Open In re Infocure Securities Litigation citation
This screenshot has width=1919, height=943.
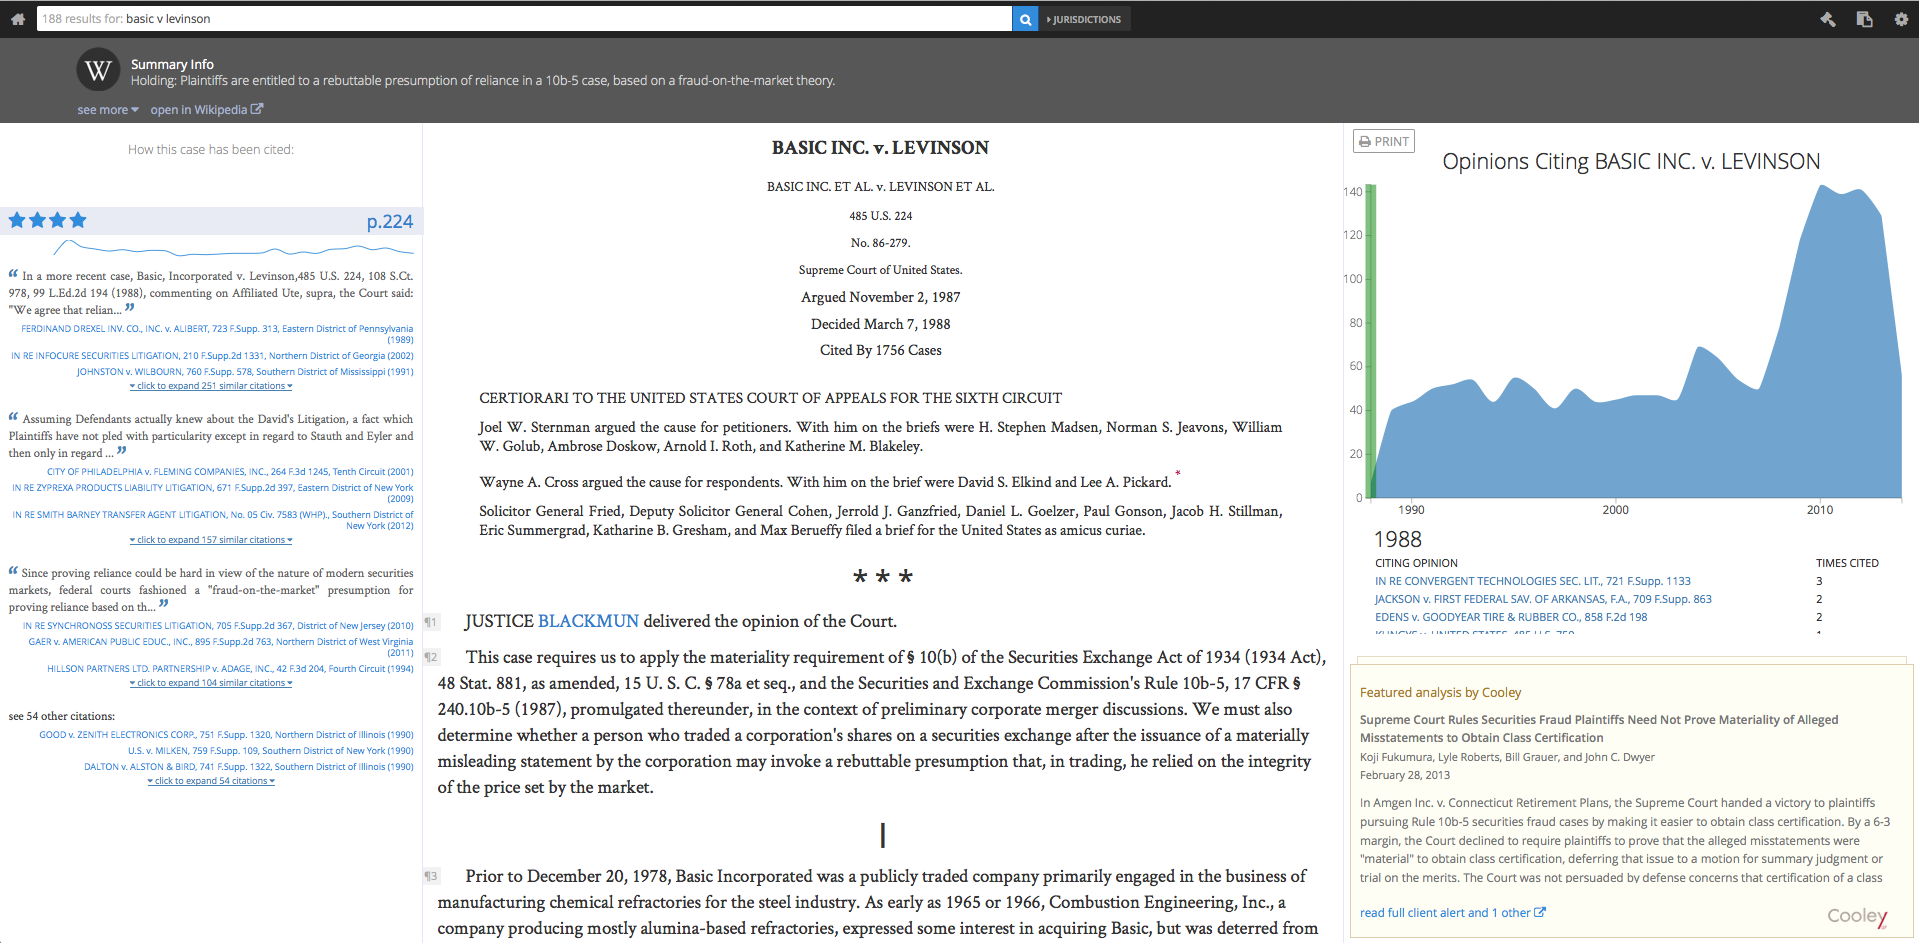[x=212, y=356]
